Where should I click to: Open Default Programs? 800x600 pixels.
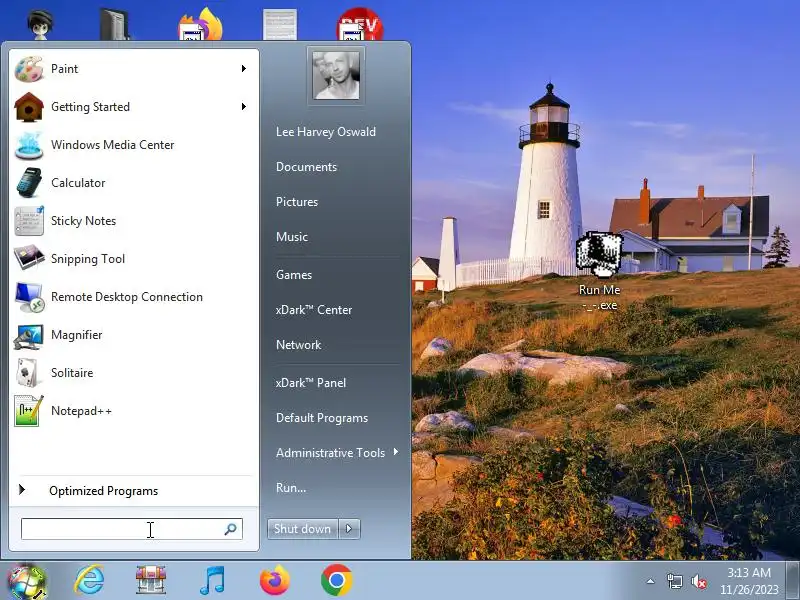(322, 418)
